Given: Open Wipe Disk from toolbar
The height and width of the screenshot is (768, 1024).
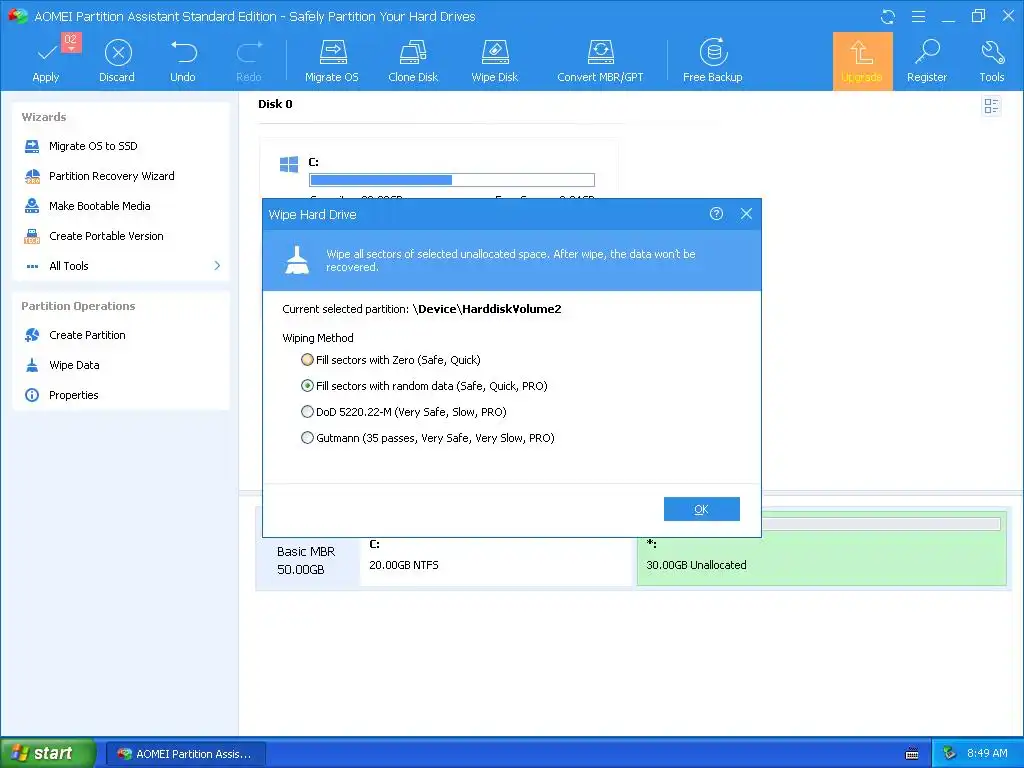Looking at the screenshot, I should coord(494,61).
